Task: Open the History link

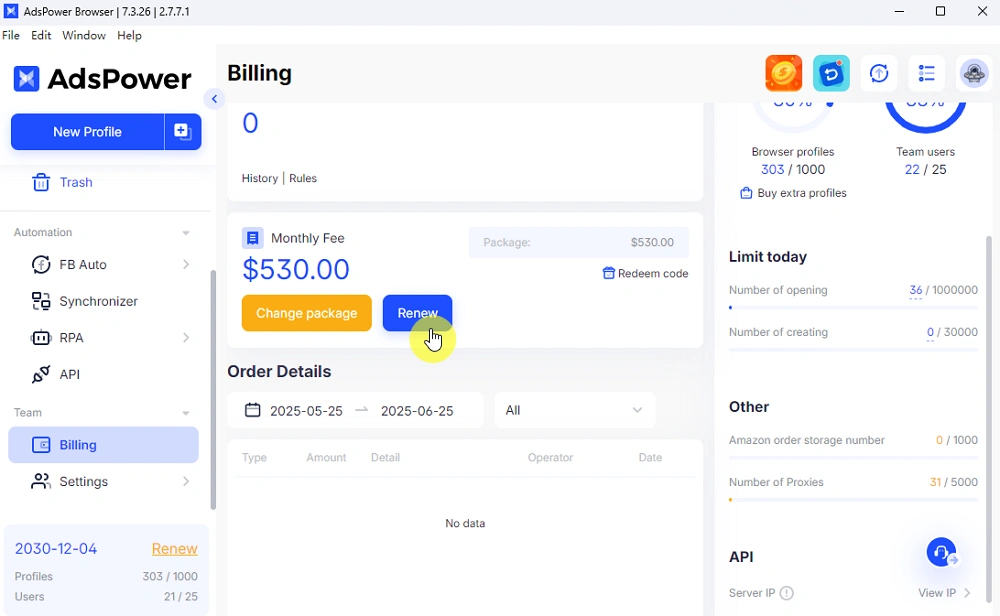Action: 260,179
